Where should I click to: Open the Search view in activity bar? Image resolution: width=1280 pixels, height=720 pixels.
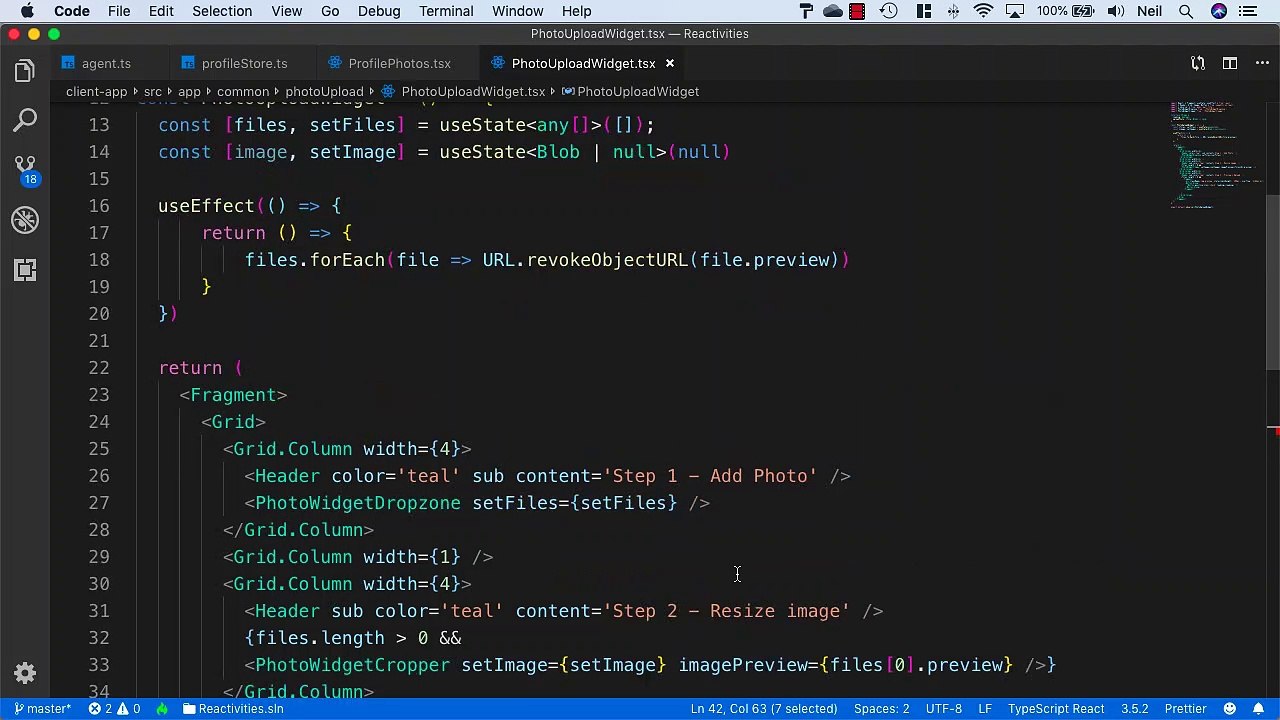tap(25, 121)
